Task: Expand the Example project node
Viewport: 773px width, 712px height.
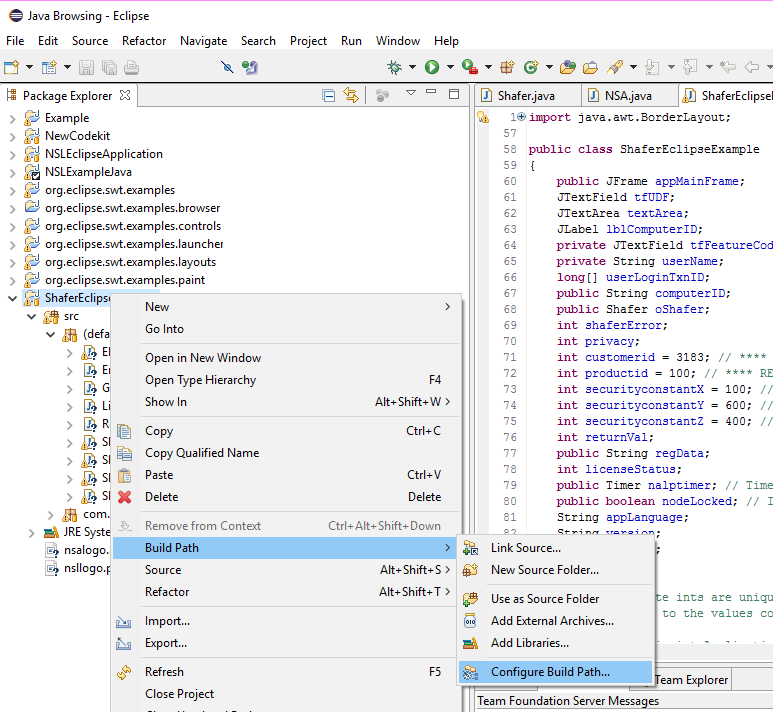Action: click(13, 118)
